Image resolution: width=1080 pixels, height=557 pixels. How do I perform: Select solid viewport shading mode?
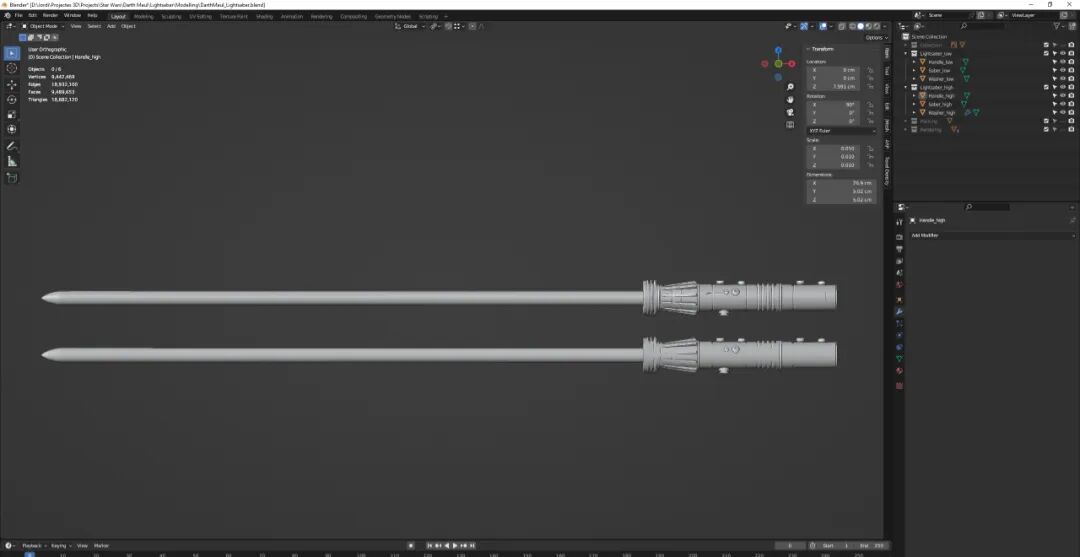click(x=860, y=26)
